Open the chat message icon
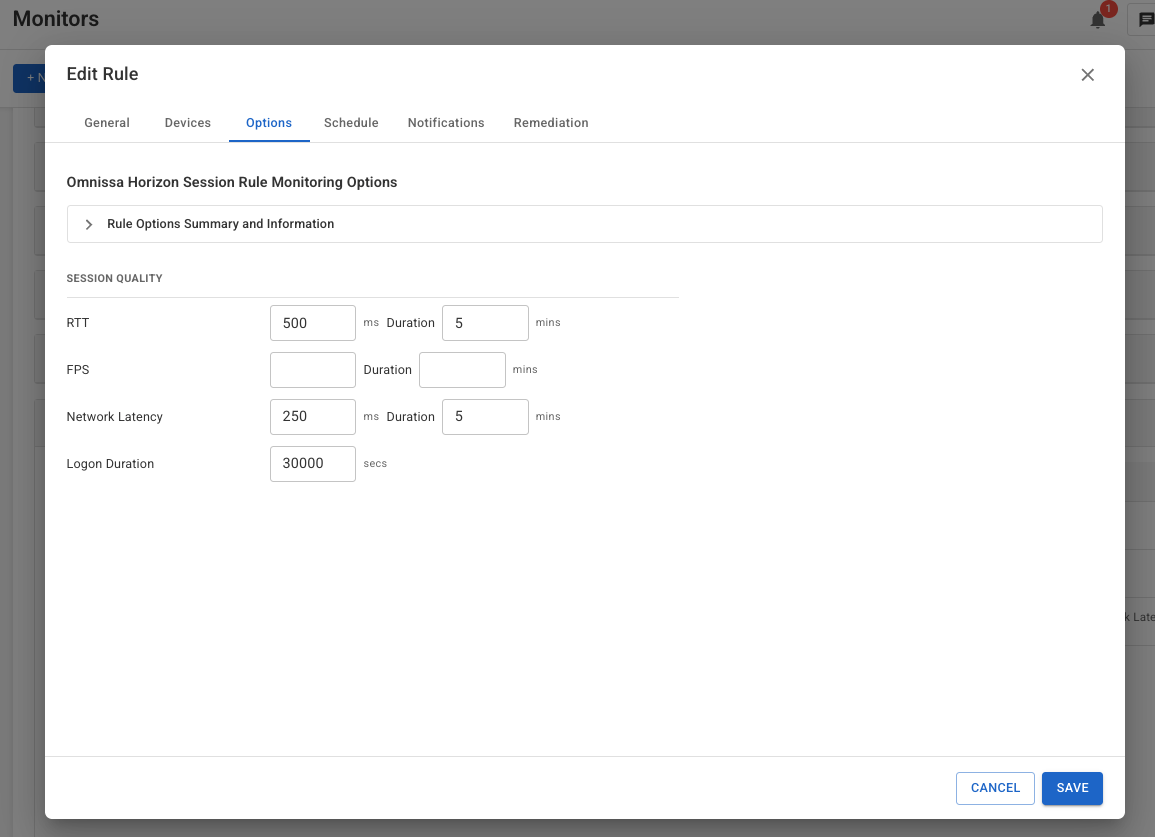This screenshot has width=1155, height=837. click(x=1145, y=20)
